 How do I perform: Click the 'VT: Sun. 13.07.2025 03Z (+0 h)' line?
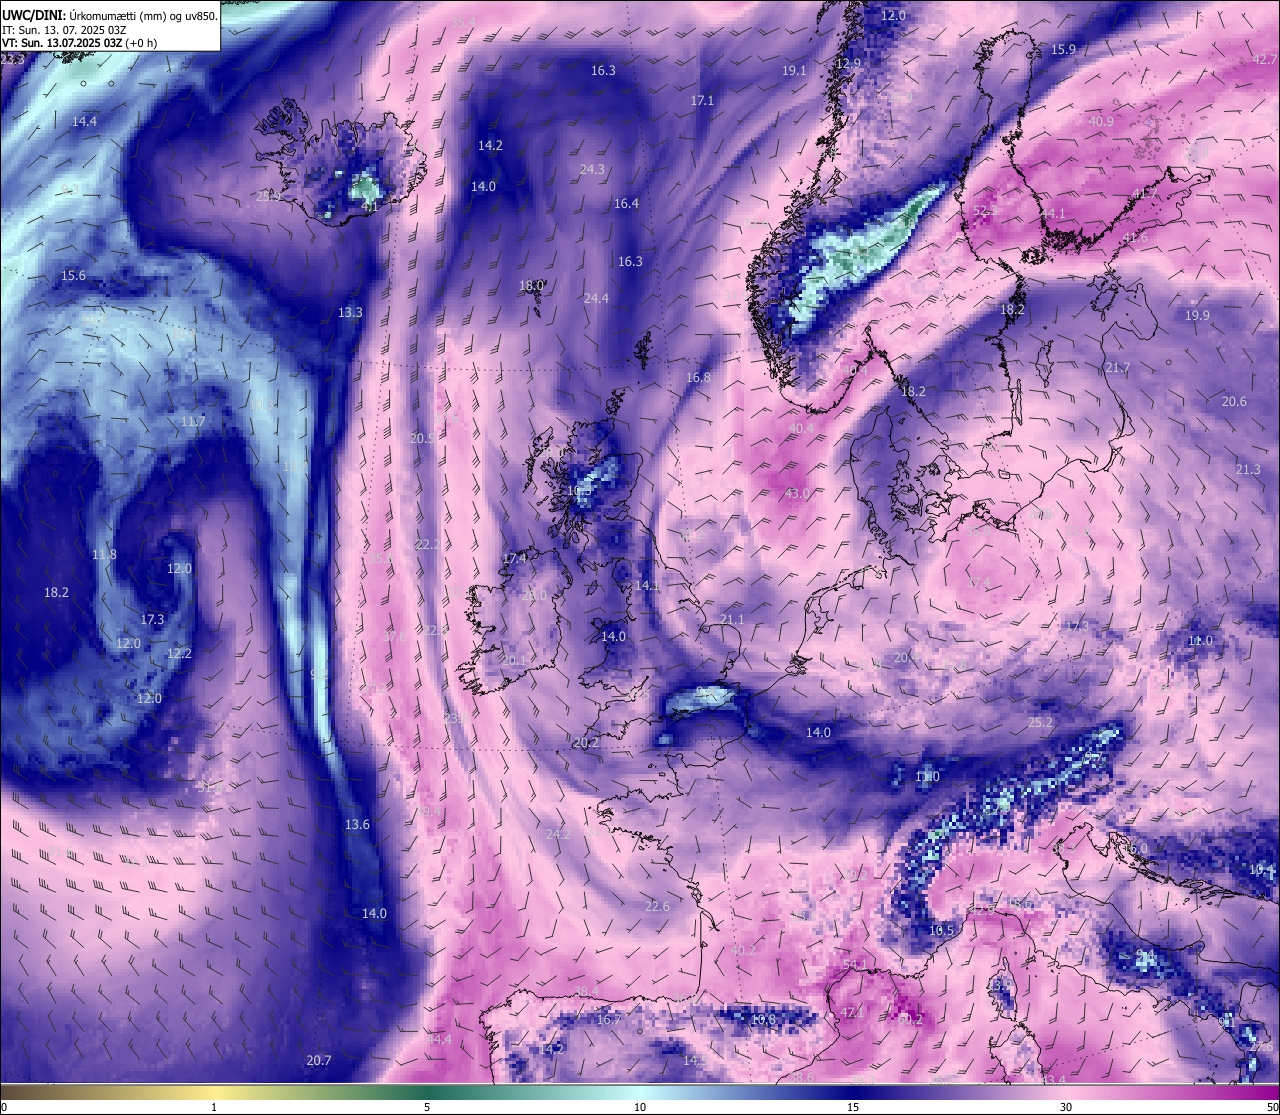79,43
